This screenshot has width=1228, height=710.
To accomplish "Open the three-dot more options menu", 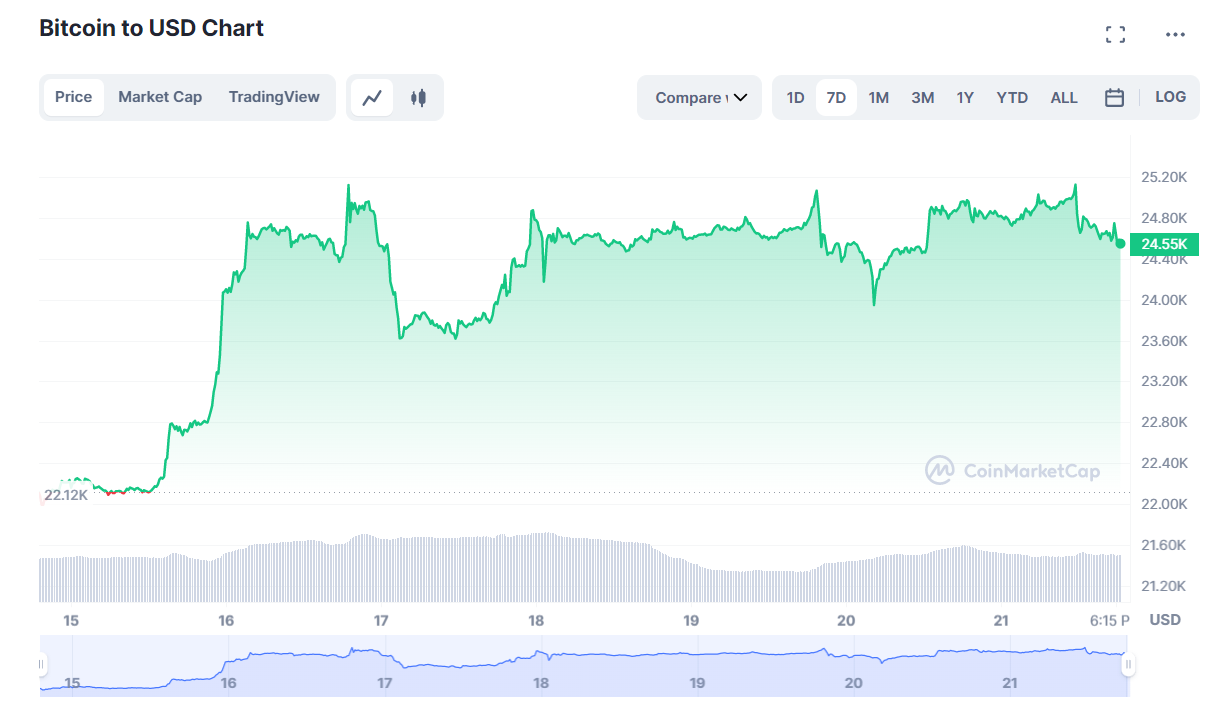I will click(x=1175, y=35).
